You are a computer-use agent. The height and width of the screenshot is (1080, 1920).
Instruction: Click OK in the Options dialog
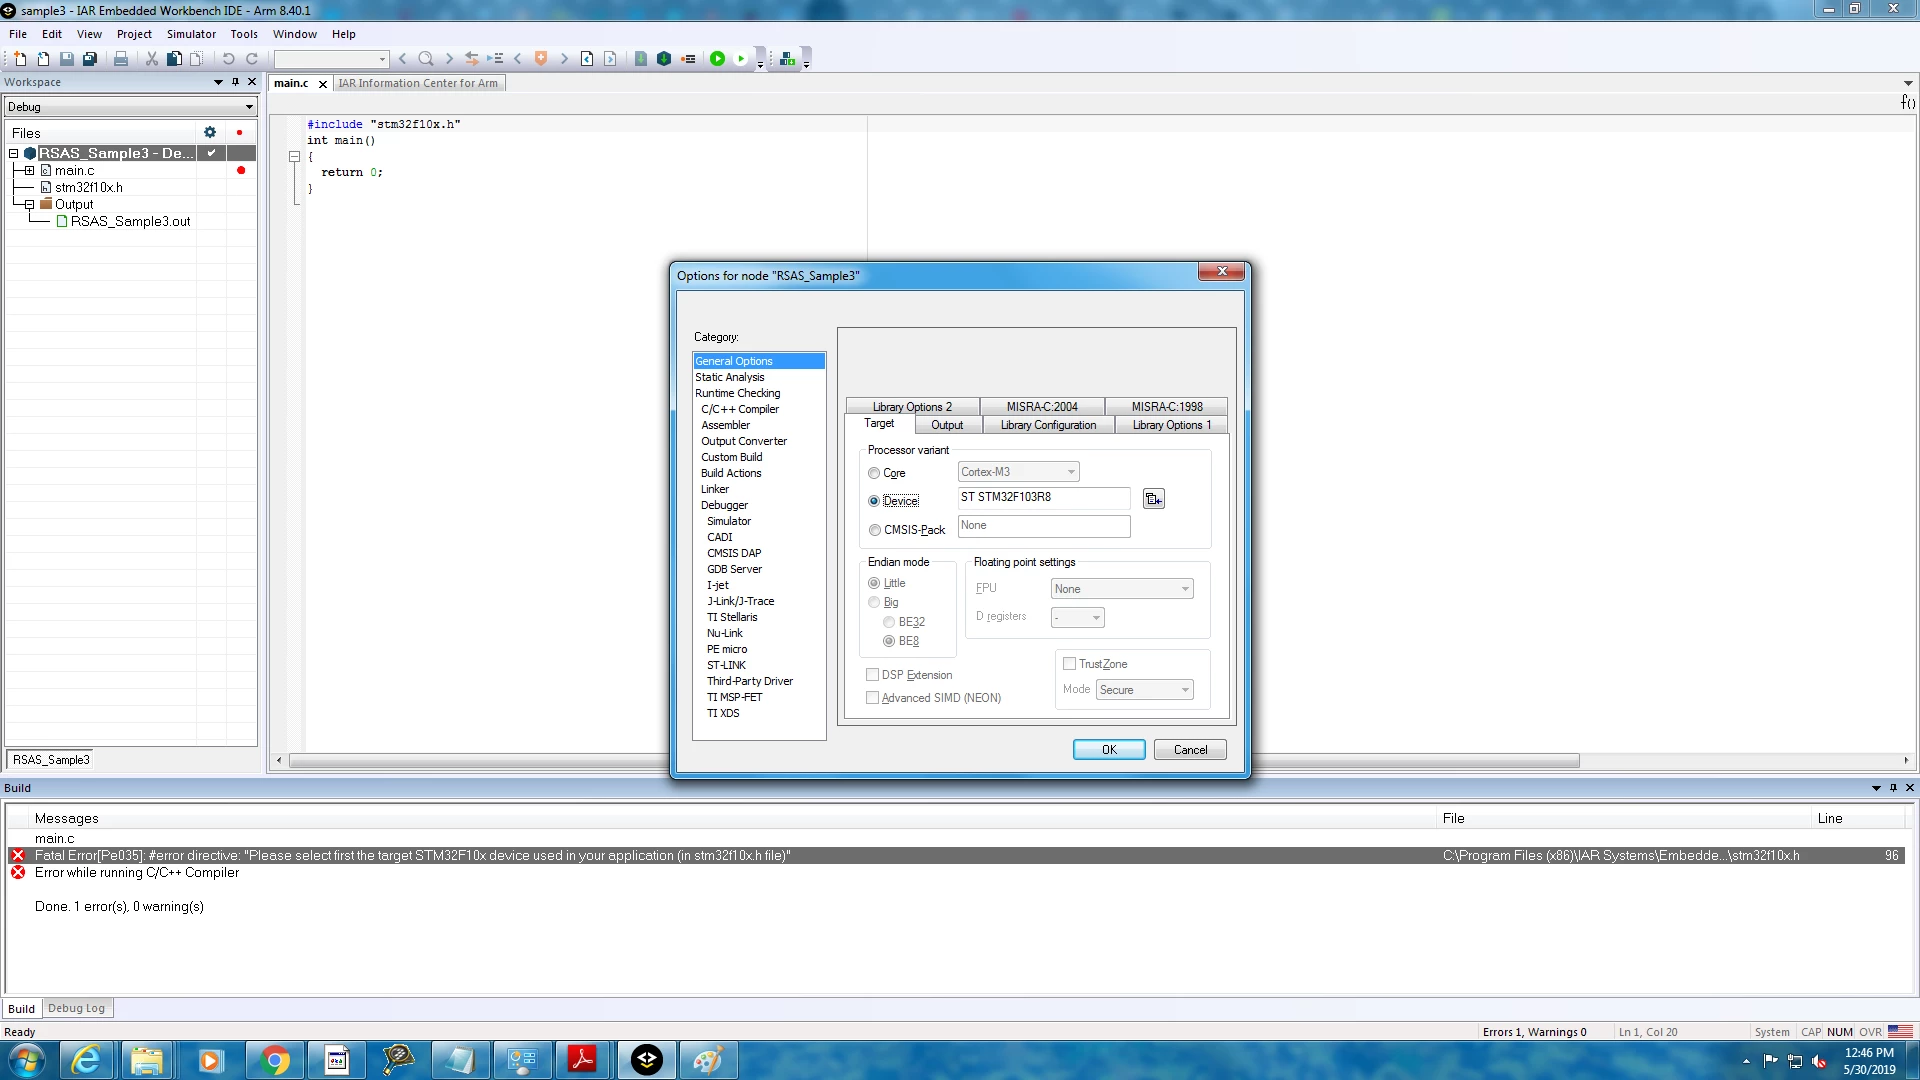(x=1109, y=750)
